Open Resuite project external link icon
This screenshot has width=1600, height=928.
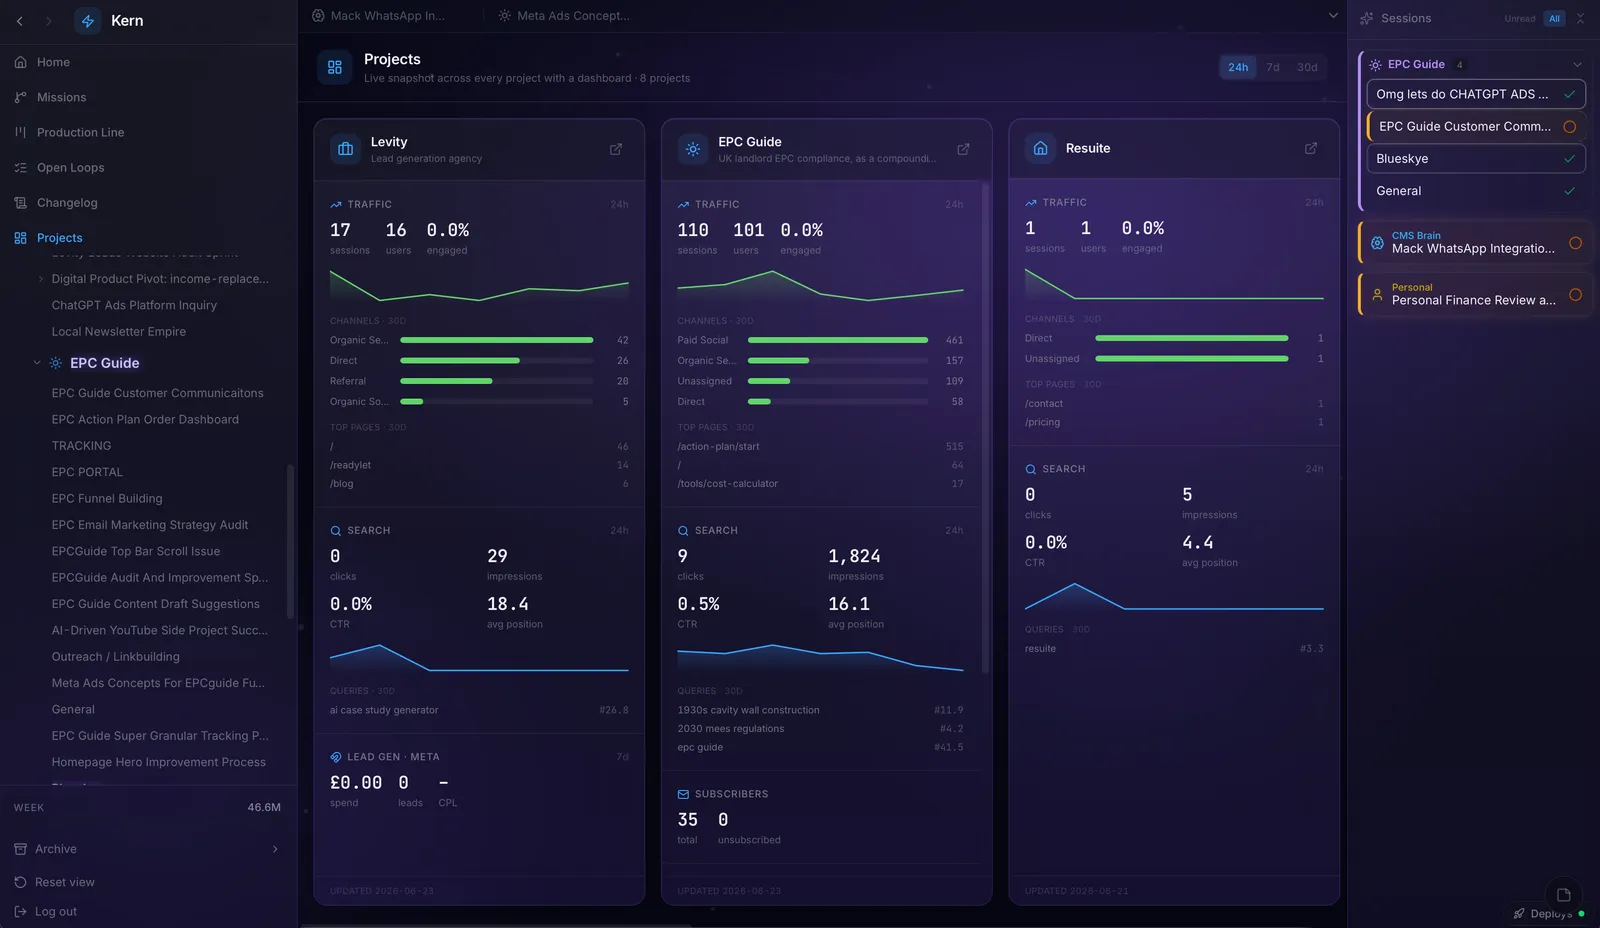[x=1311, y=148]
